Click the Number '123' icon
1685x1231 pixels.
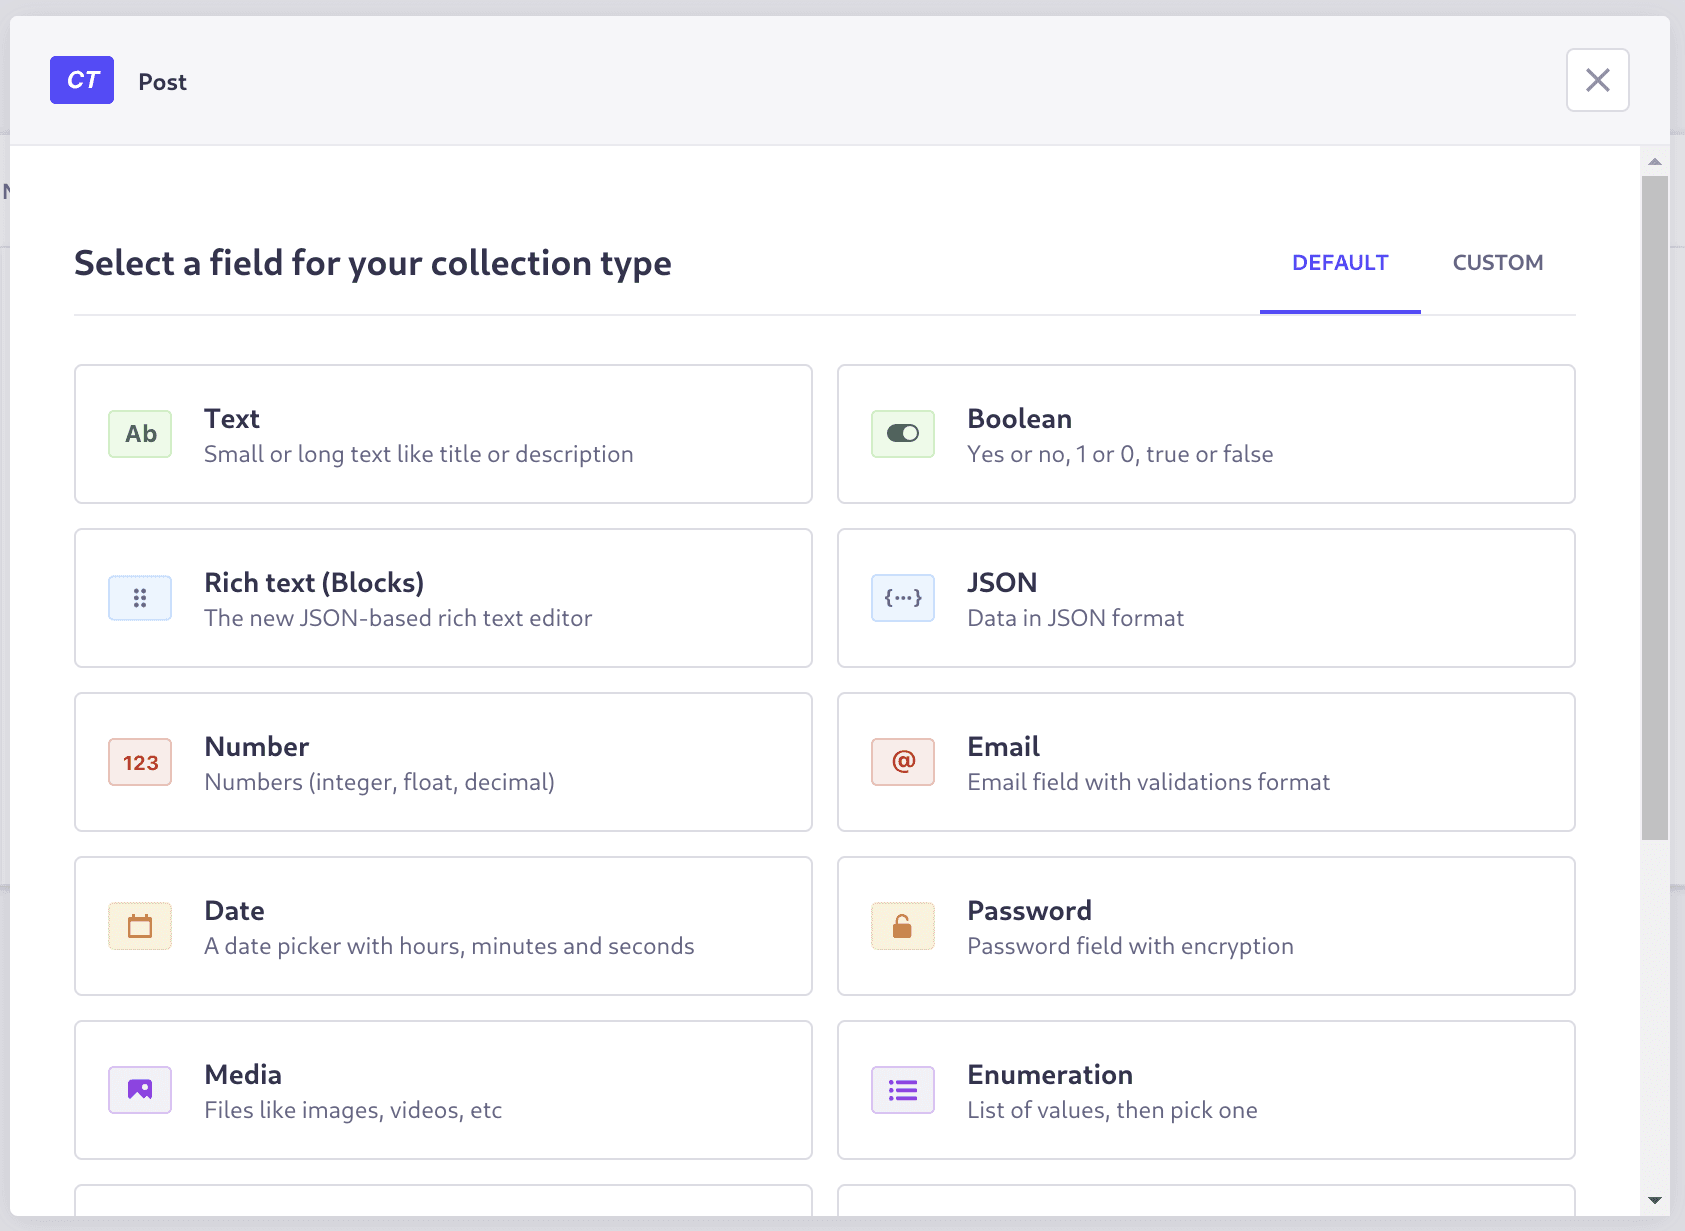point(140,762)
